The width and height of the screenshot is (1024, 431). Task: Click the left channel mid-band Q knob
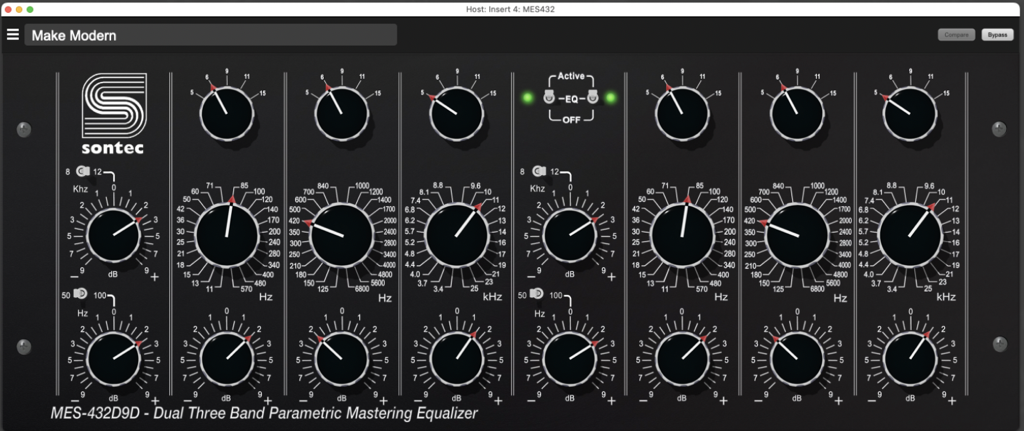point(341,114)
